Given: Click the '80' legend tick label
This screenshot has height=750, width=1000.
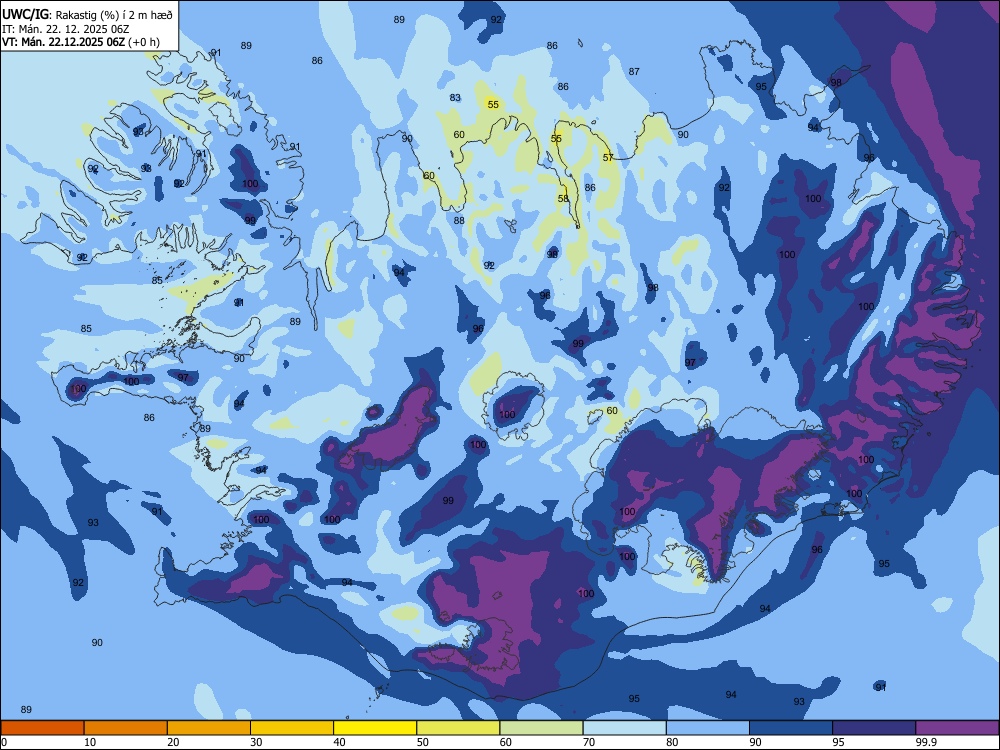Looking at the screenshot, I should [672, 742].
